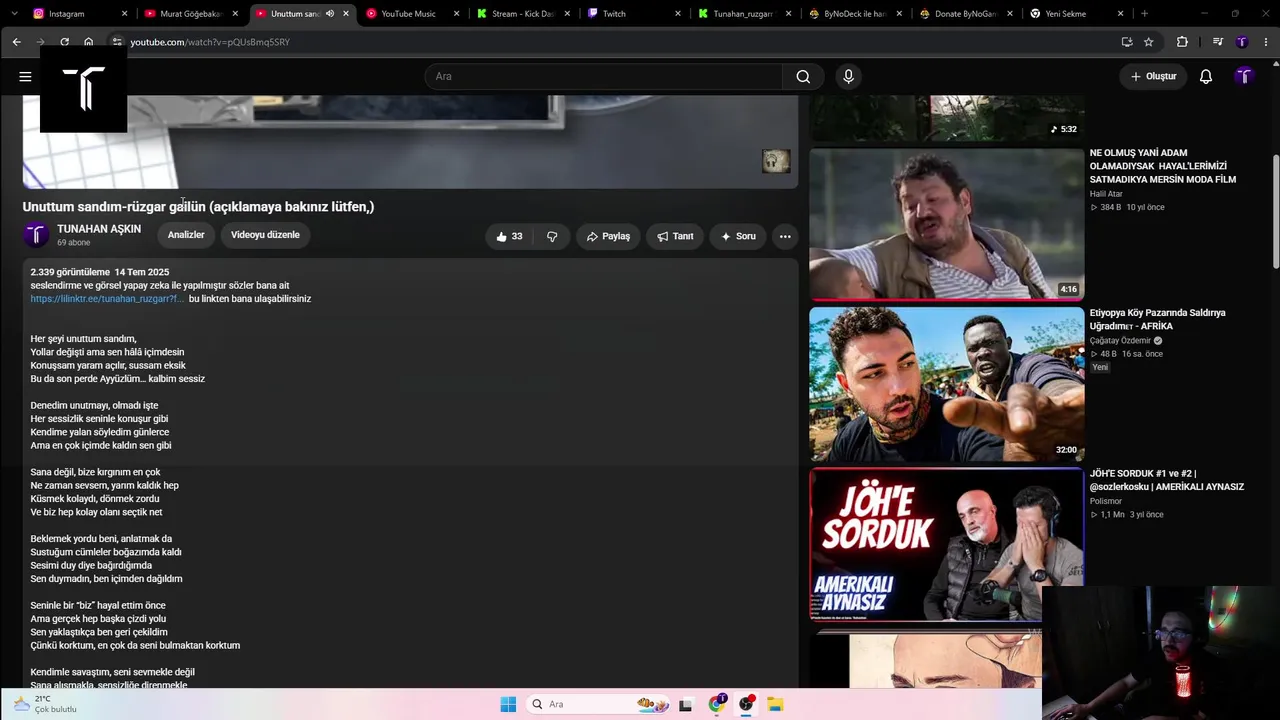Go back with the browser back arrow
1280x720 pixels.
click(16, 42)
